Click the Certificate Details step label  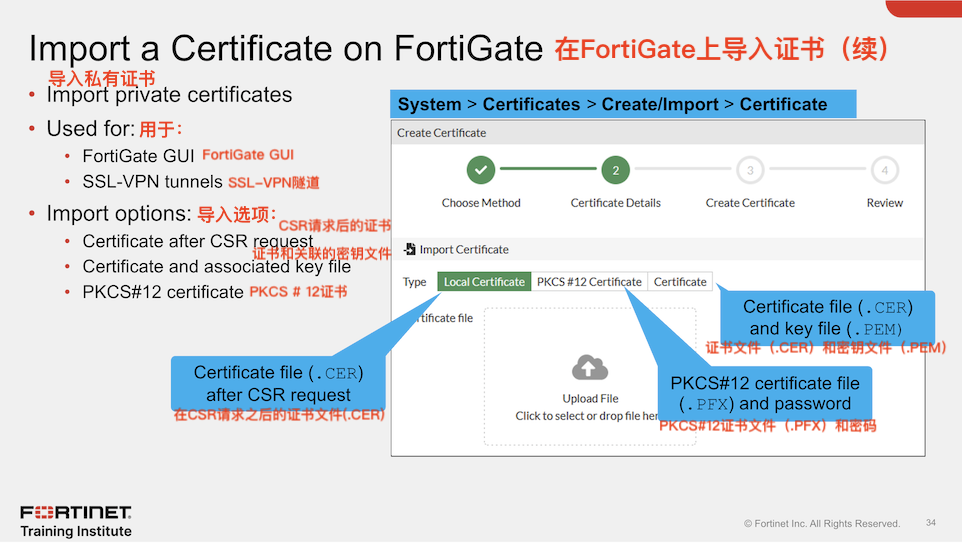point(615,203)
